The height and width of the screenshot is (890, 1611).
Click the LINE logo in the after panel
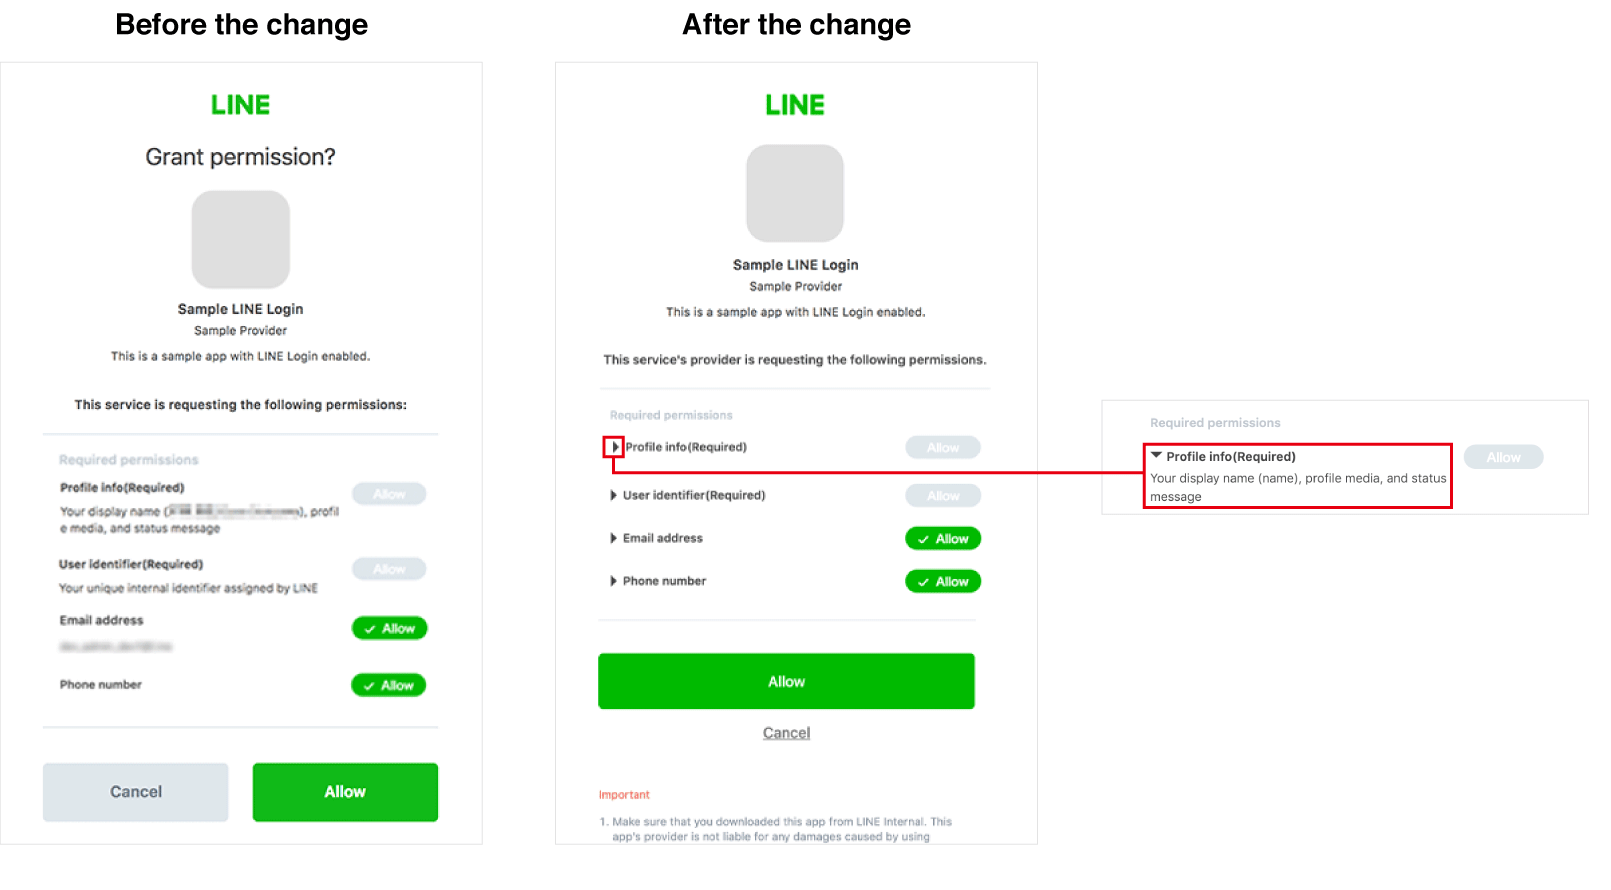[795, 105]
